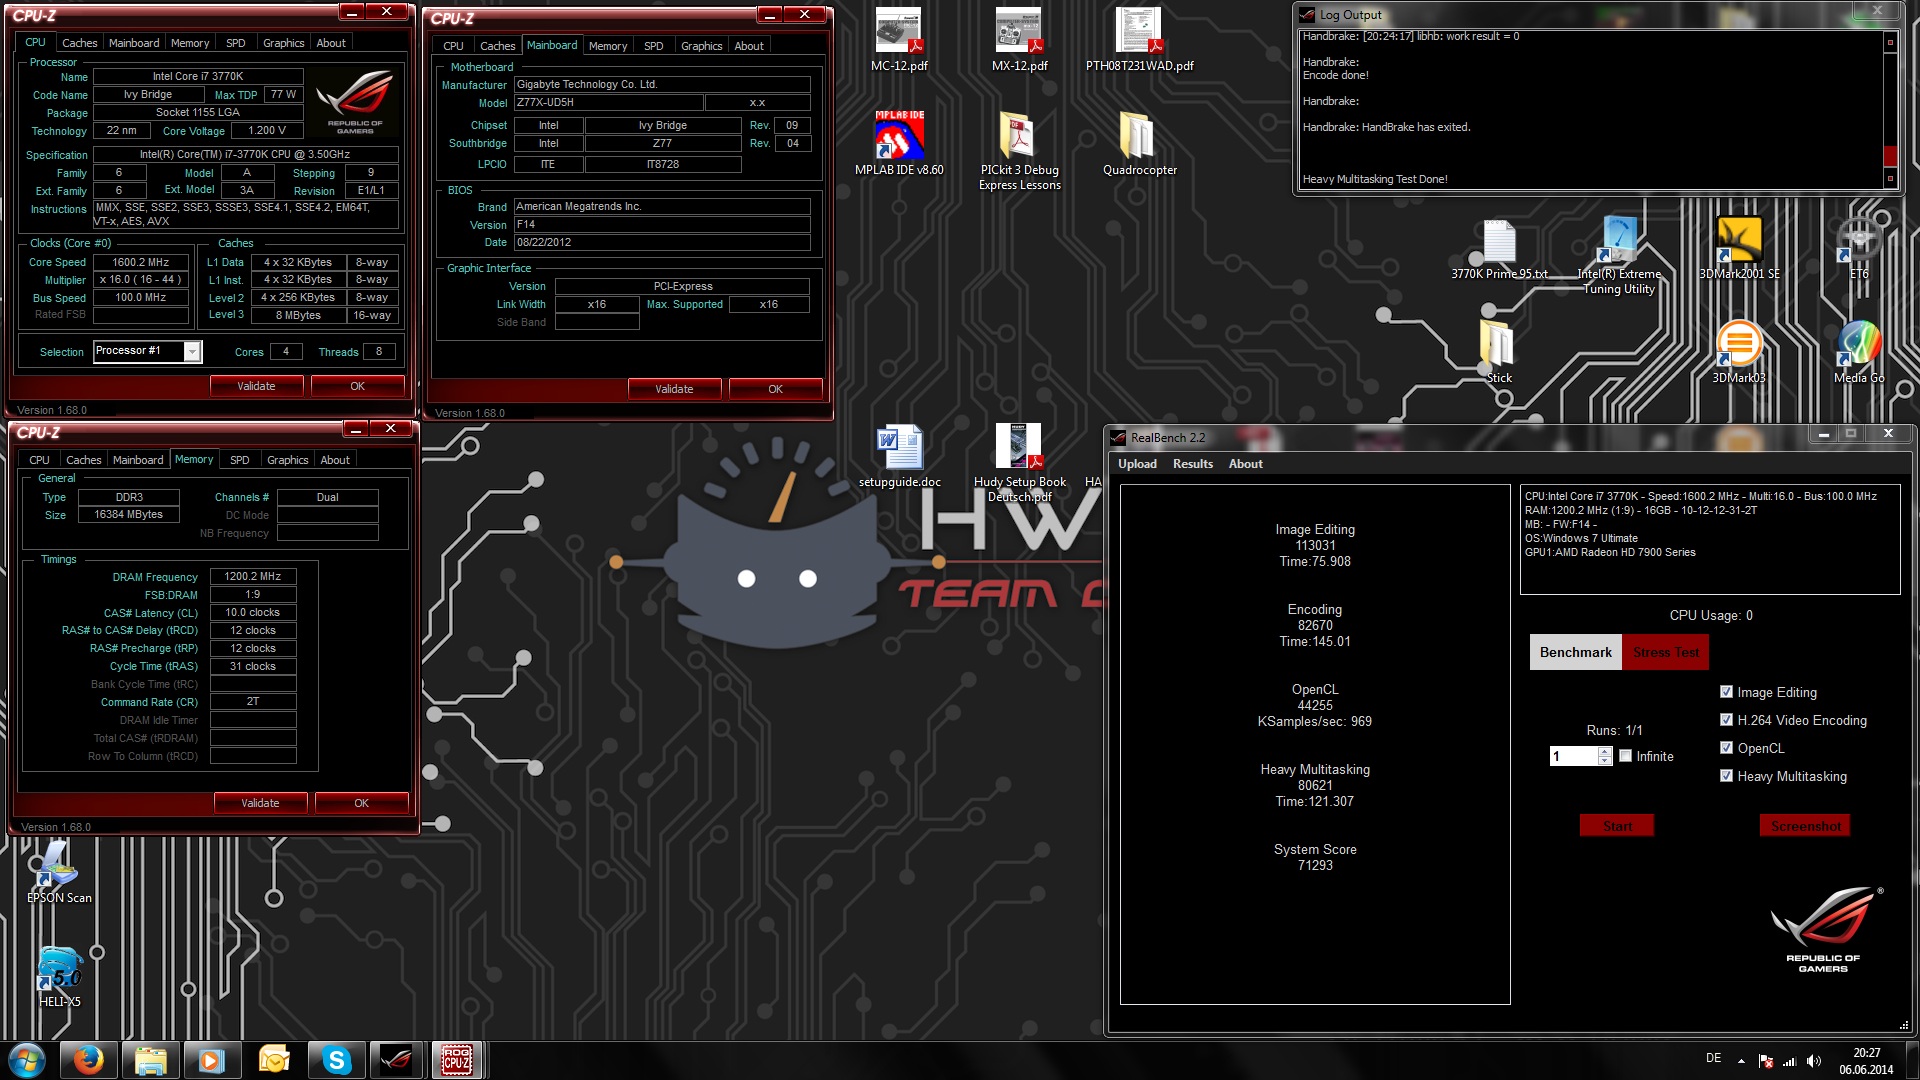Switch to RealBench ROG taskbar item

pyautogui.click(x=396, y=1060)
